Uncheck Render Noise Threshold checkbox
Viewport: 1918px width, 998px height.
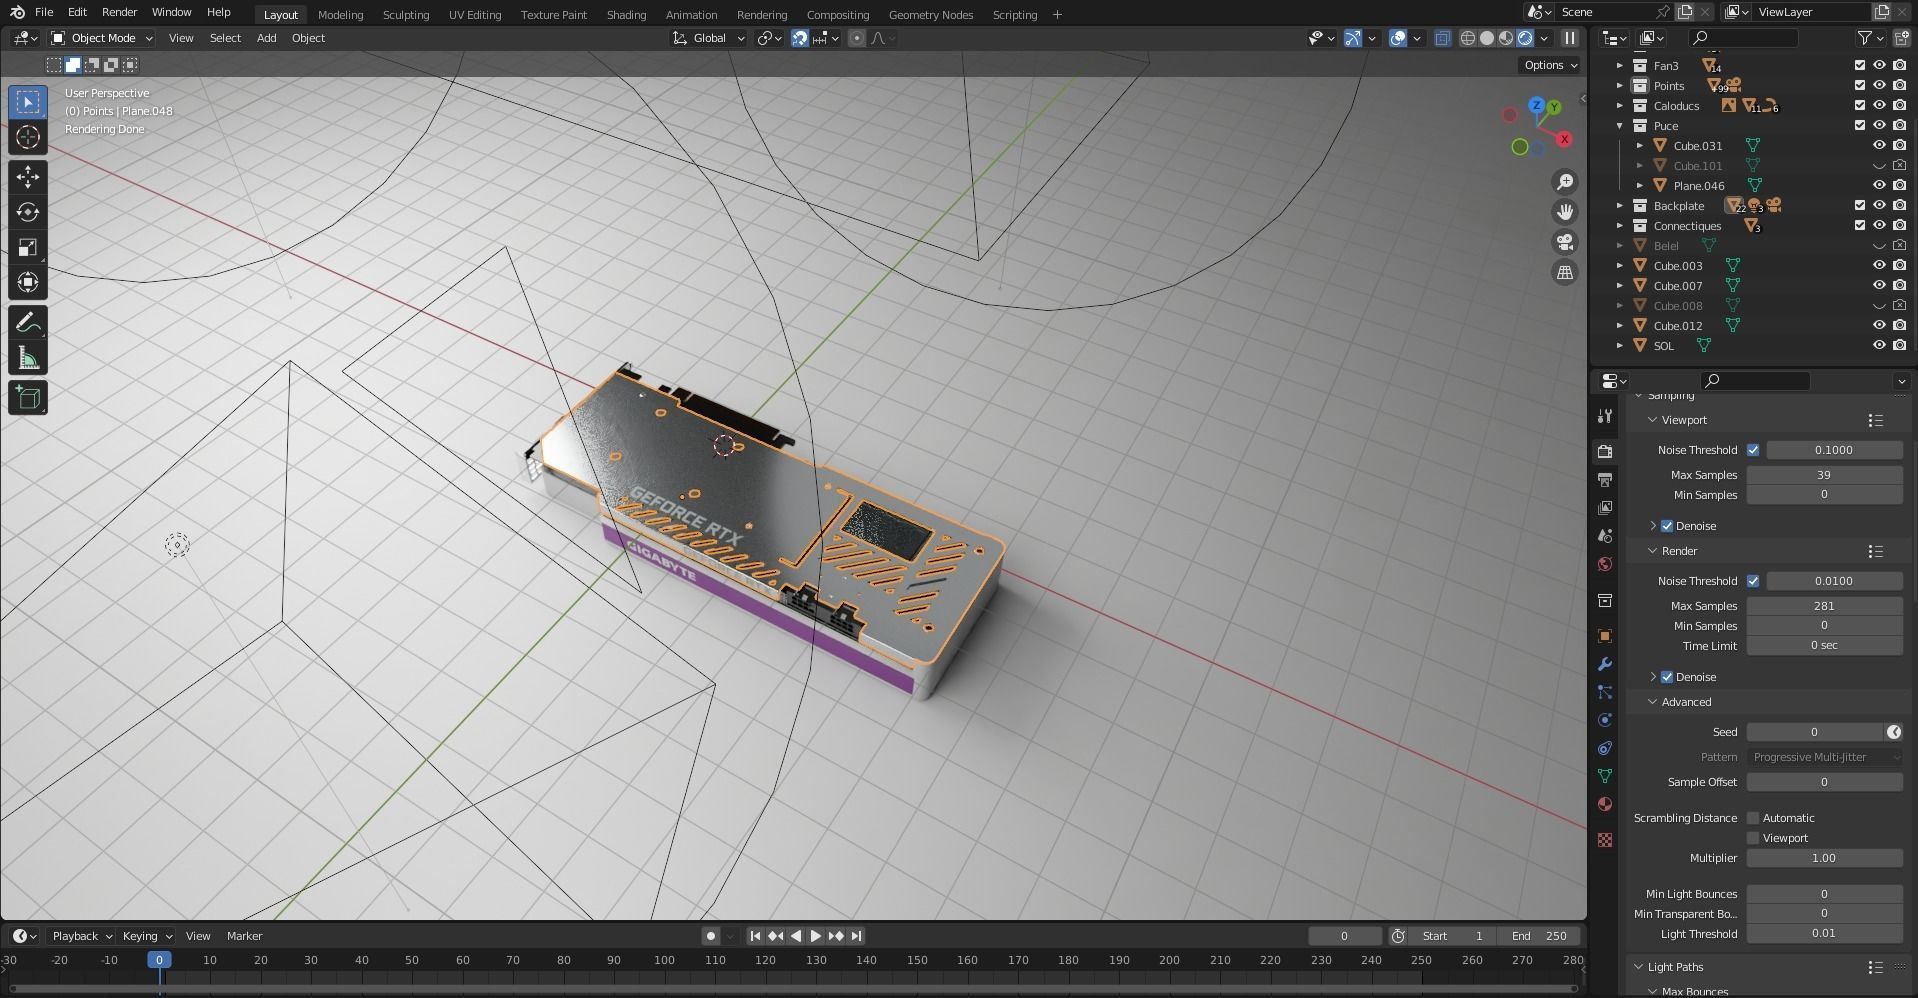1753,581
